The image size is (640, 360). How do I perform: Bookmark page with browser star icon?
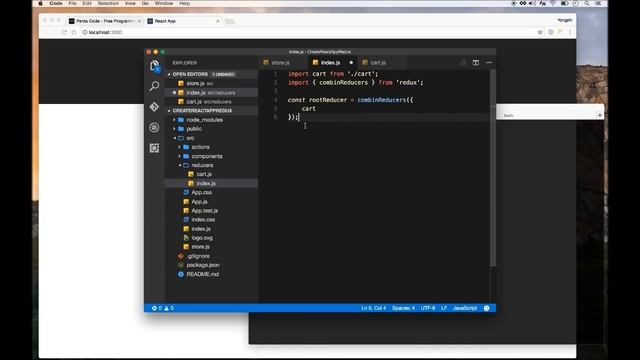(x=540, y=32)
